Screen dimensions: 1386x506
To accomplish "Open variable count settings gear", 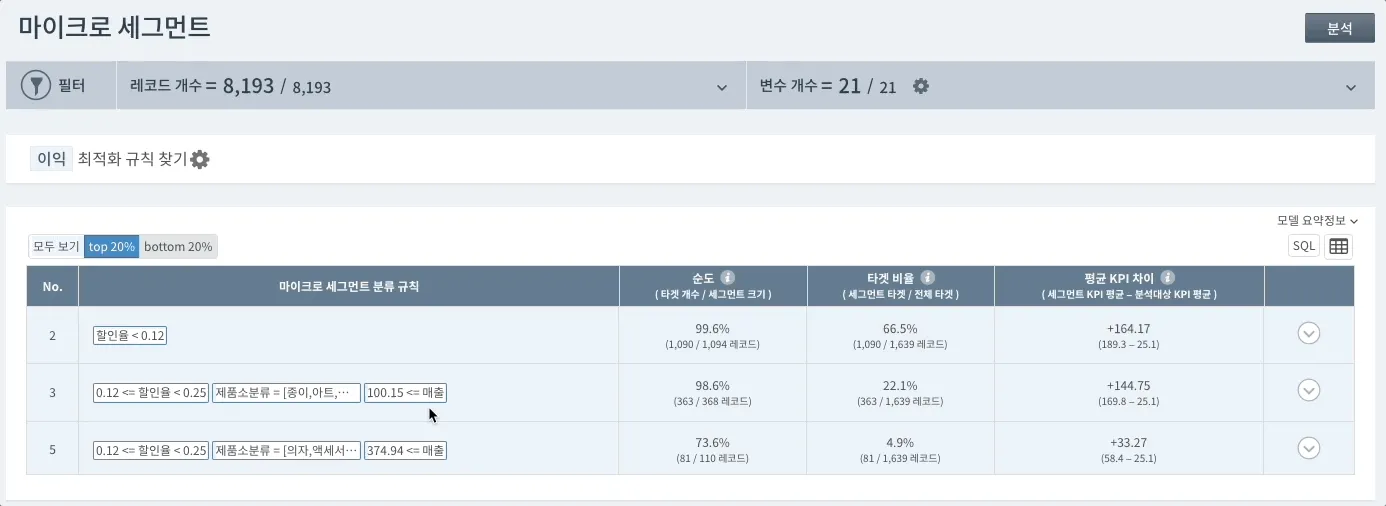I will (921, 86).
